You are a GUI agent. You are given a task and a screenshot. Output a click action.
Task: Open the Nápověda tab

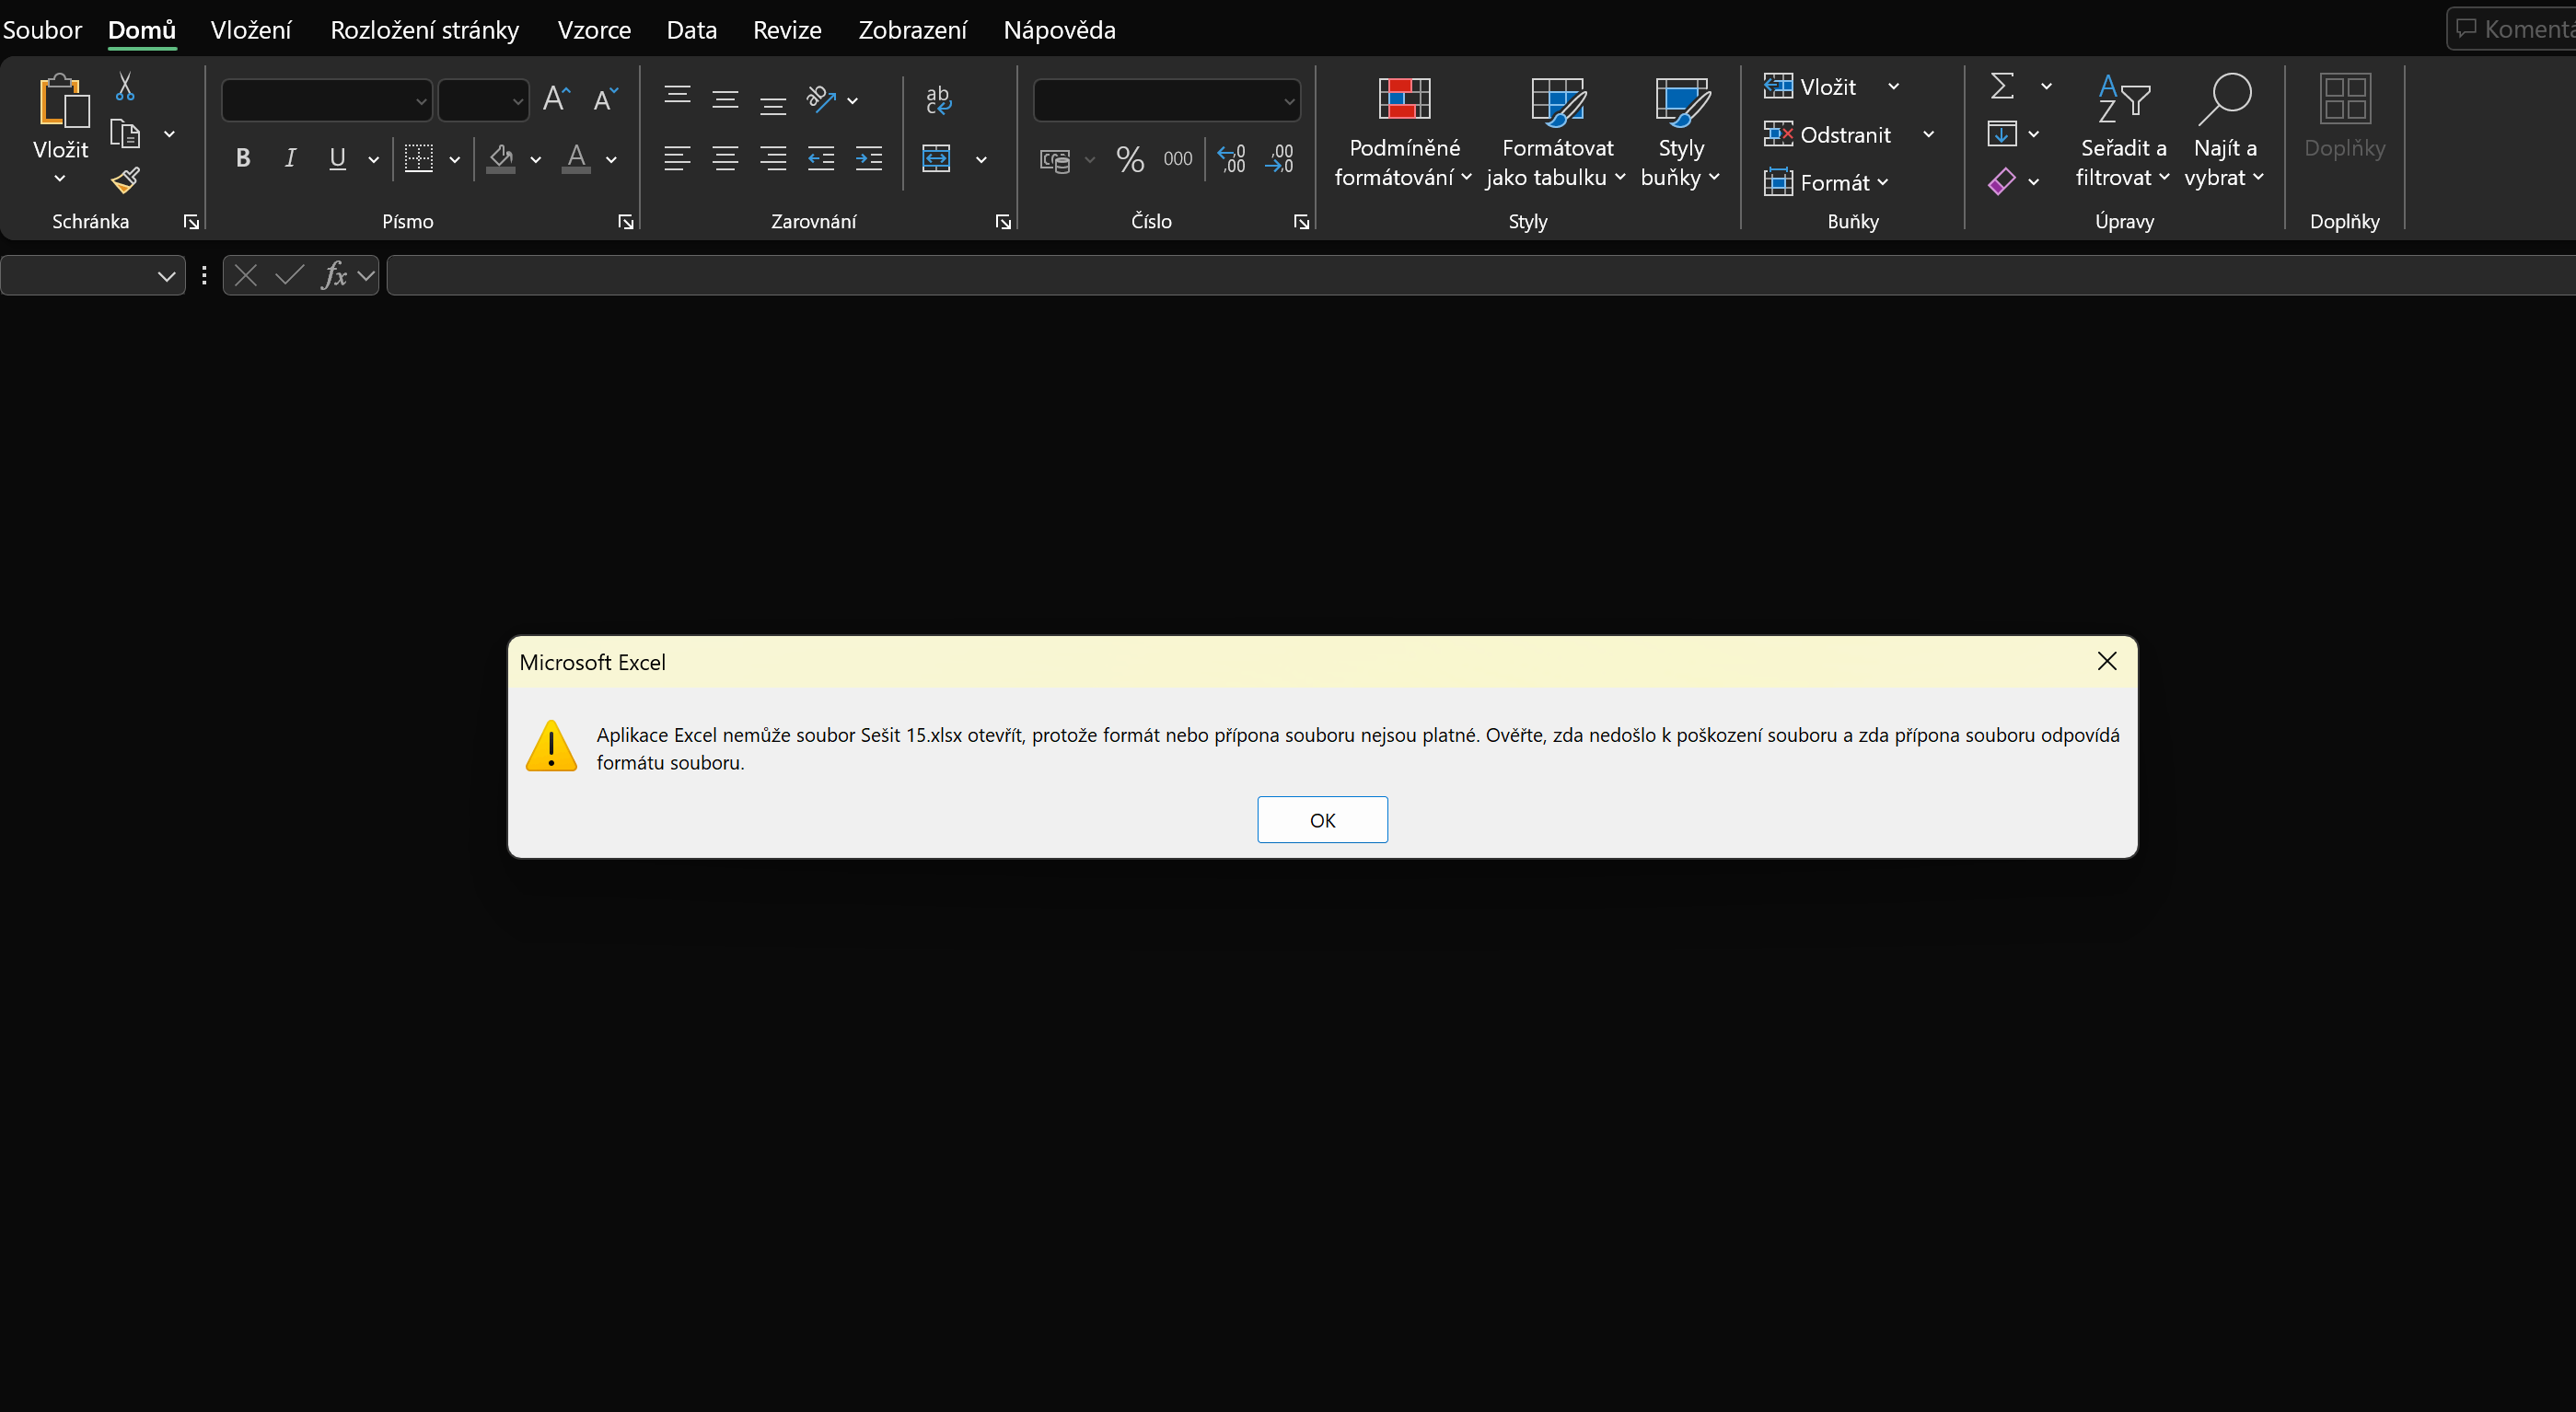[1060, 30]
